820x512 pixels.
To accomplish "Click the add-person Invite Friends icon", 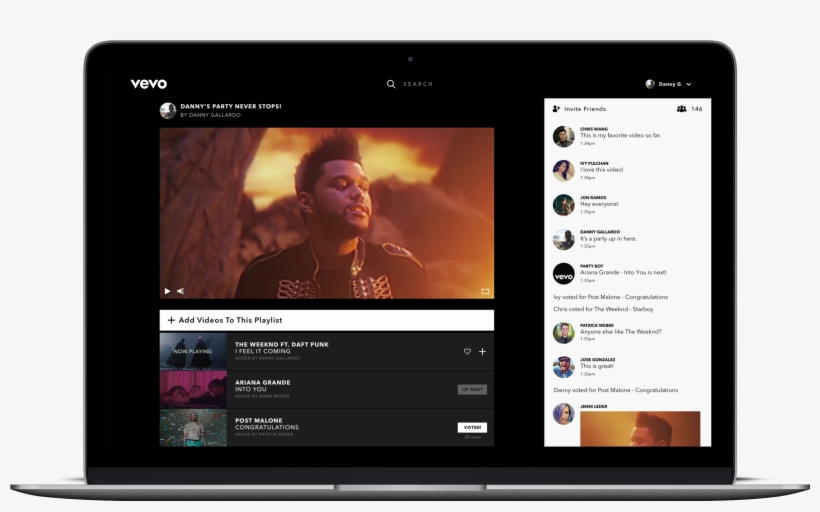I will 556,109.
